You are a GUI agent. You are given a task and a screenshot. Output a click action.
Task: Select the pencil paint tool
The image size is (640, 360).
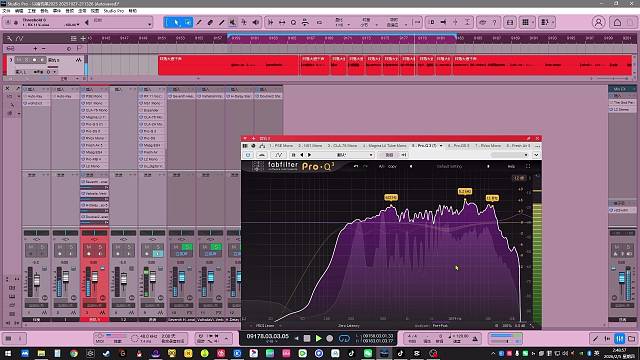coord(199,22)
